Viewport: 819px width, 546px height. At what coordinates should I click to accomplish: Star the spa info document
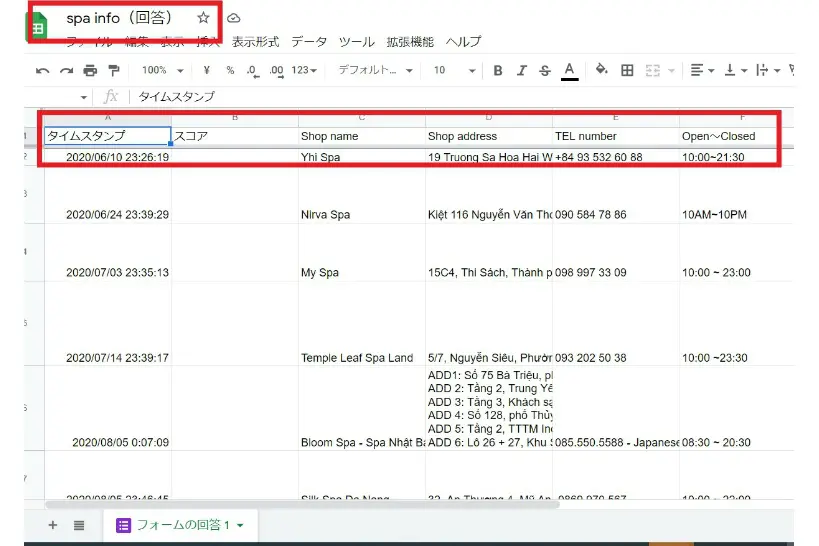[203, 18]
